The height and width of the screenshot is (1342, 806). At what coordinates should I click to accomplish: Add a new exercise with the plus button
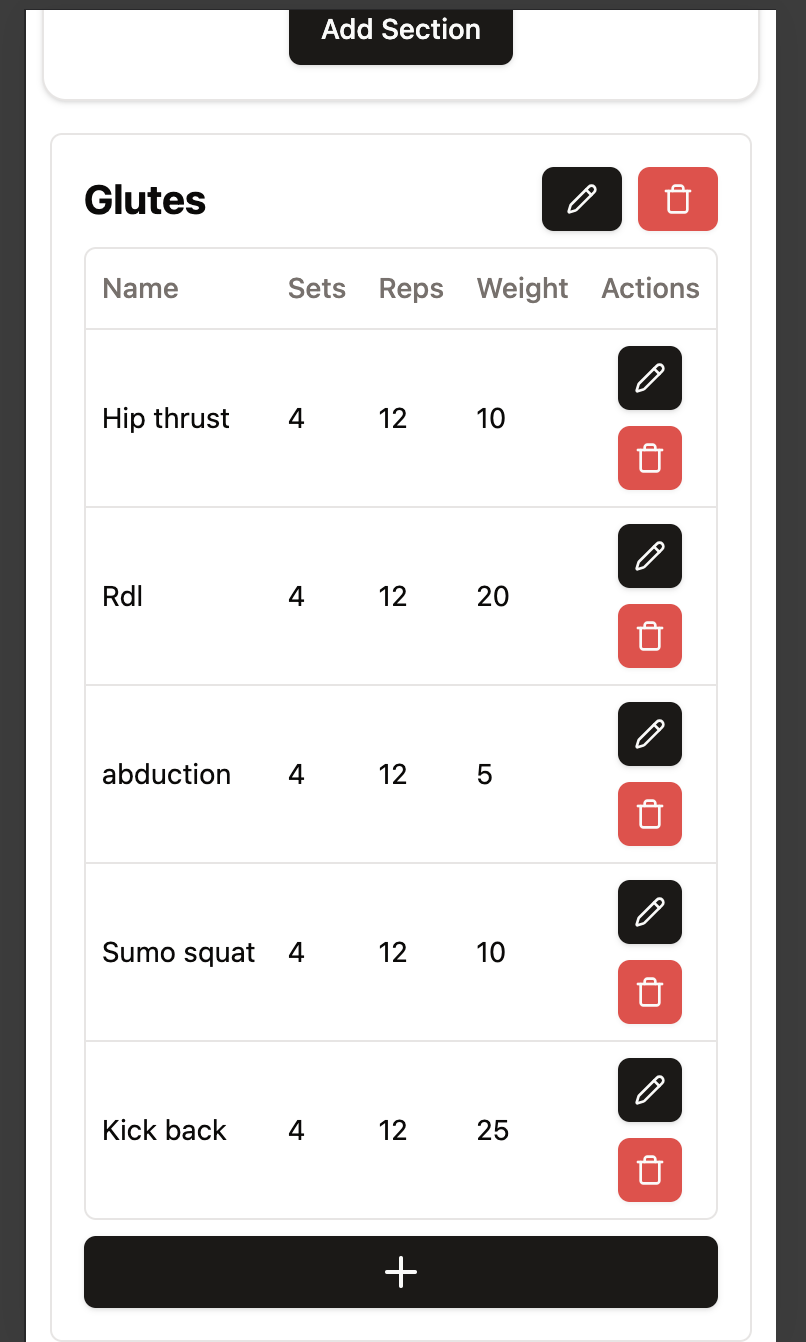click(x=400, y=1272)
